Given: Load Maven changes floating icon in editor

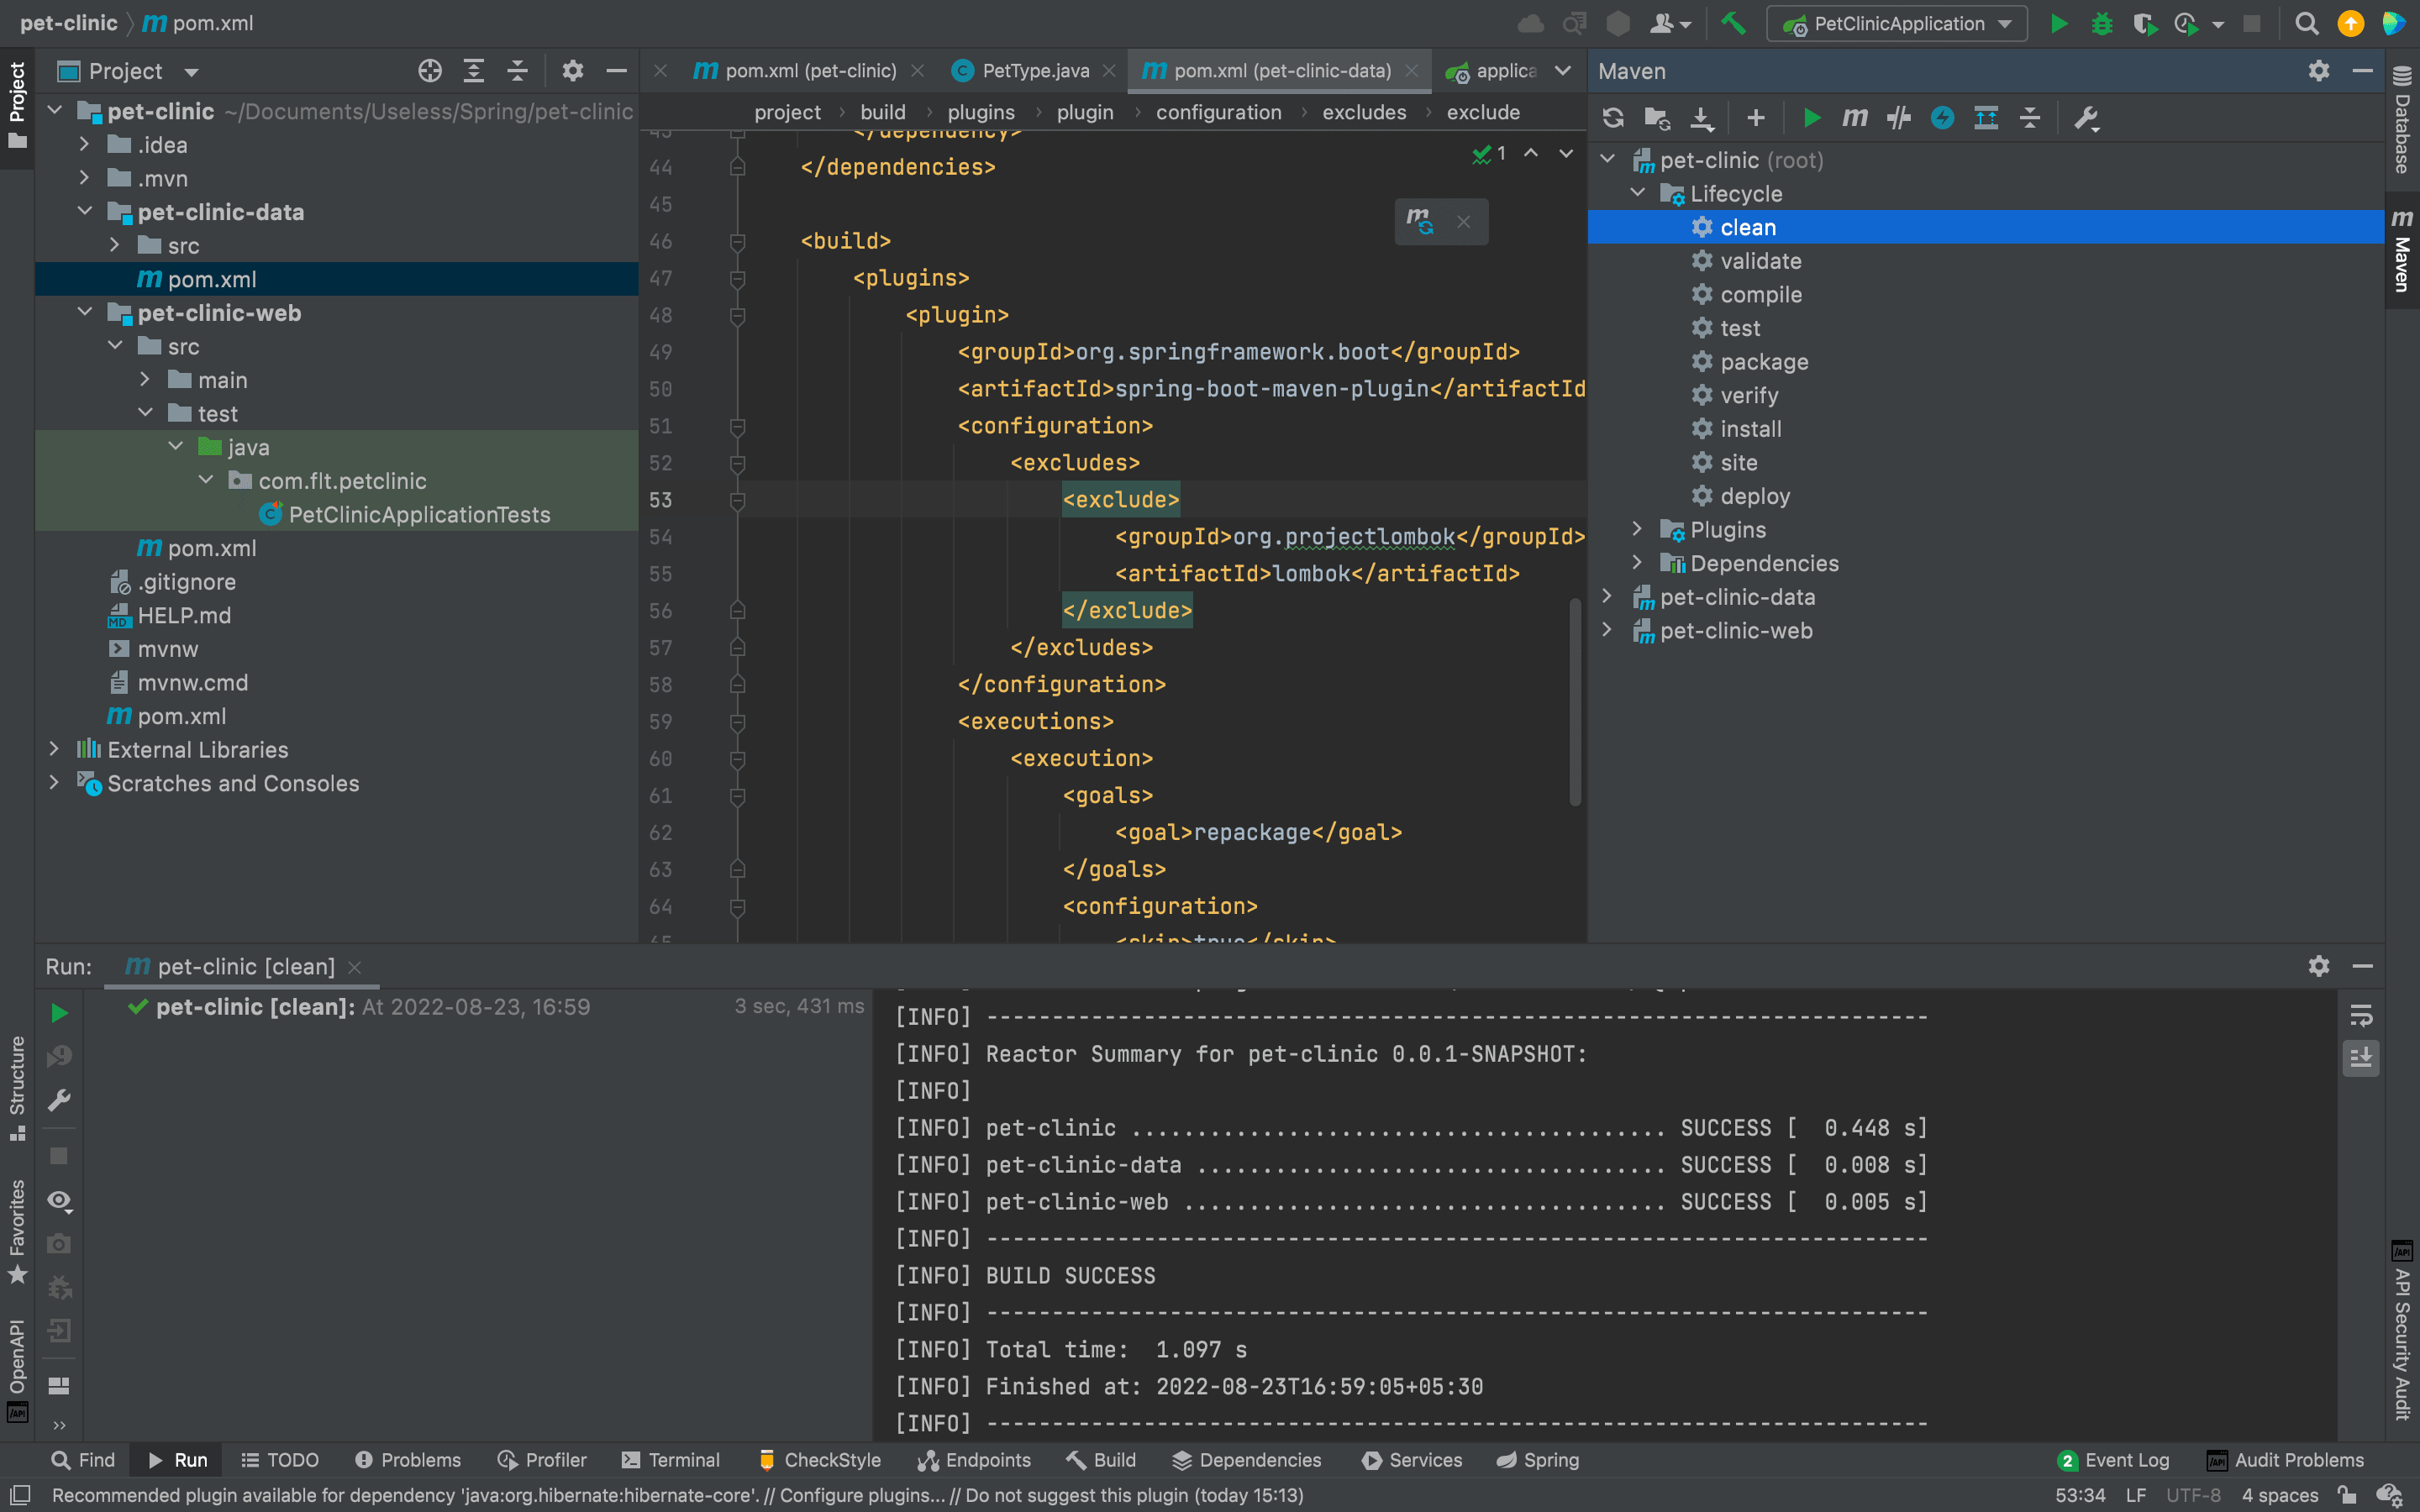Looking at the screenshot, I should coord(1420,221).
